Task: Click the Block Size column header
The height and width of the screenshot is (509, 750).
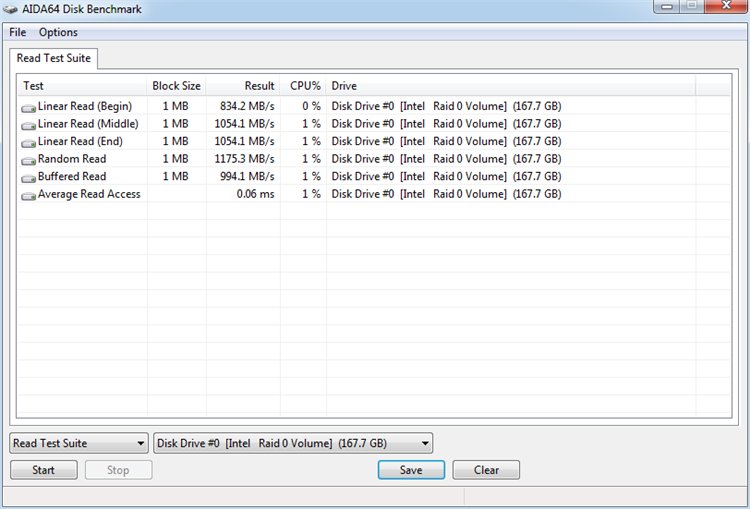Action: tap(176, 86)
